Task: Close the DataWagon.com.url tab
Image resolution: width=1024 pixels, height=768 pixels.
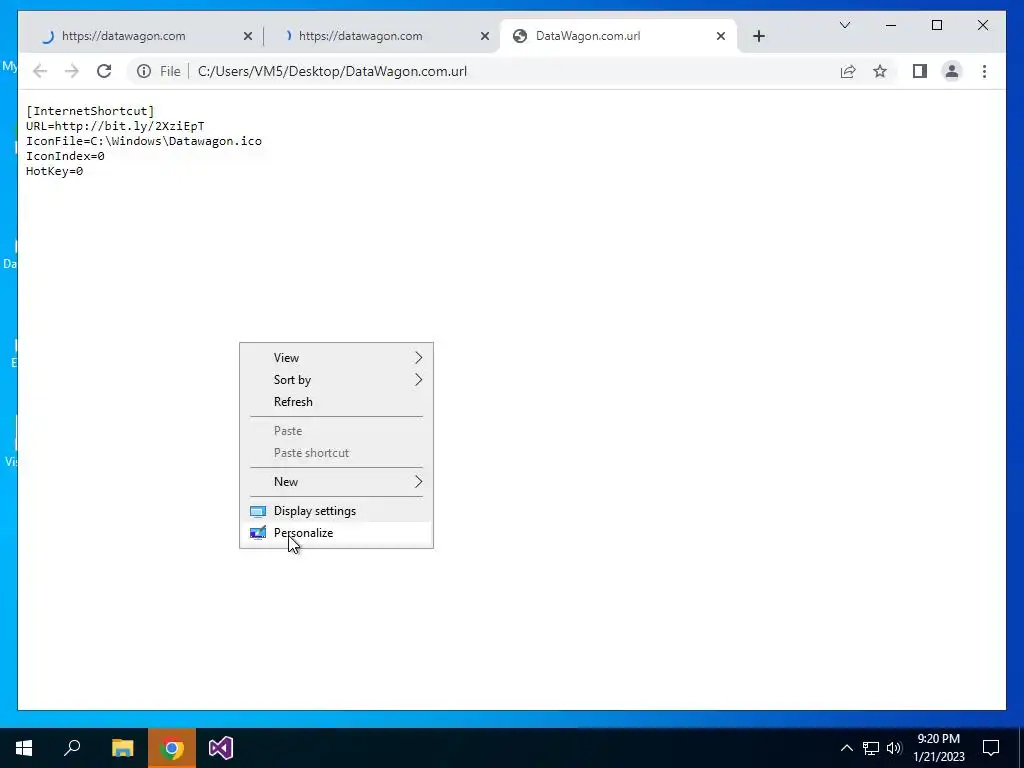Action: point(720,36)
